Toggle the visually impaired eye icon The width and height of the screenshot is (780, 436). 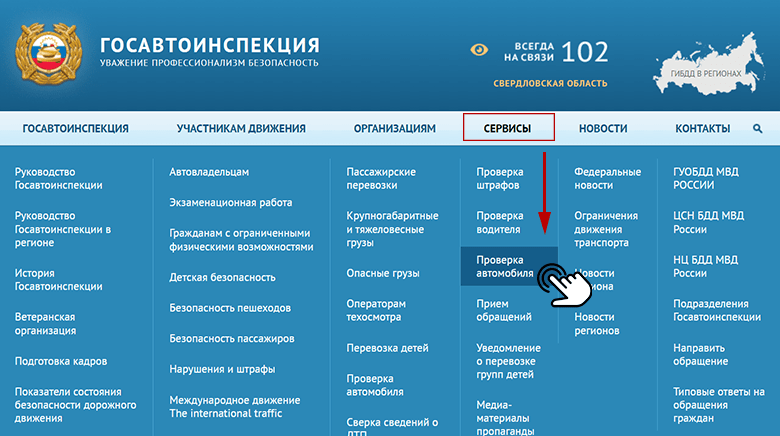[479, 50]
